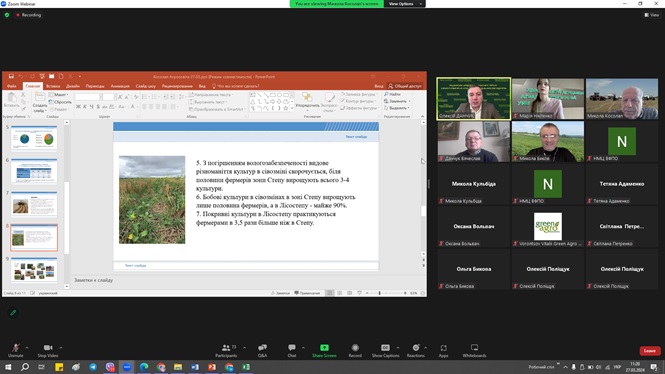Open the Participants panel in Zoom
The image size is (665, 374).
[x=226, y=351]
